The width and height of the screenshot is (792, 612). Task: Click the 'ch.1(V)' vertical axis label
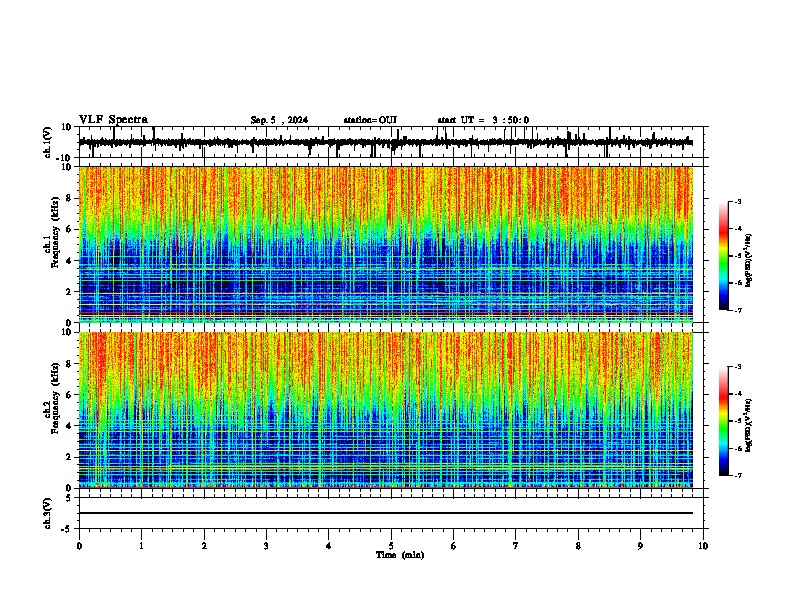click(48, 142)
